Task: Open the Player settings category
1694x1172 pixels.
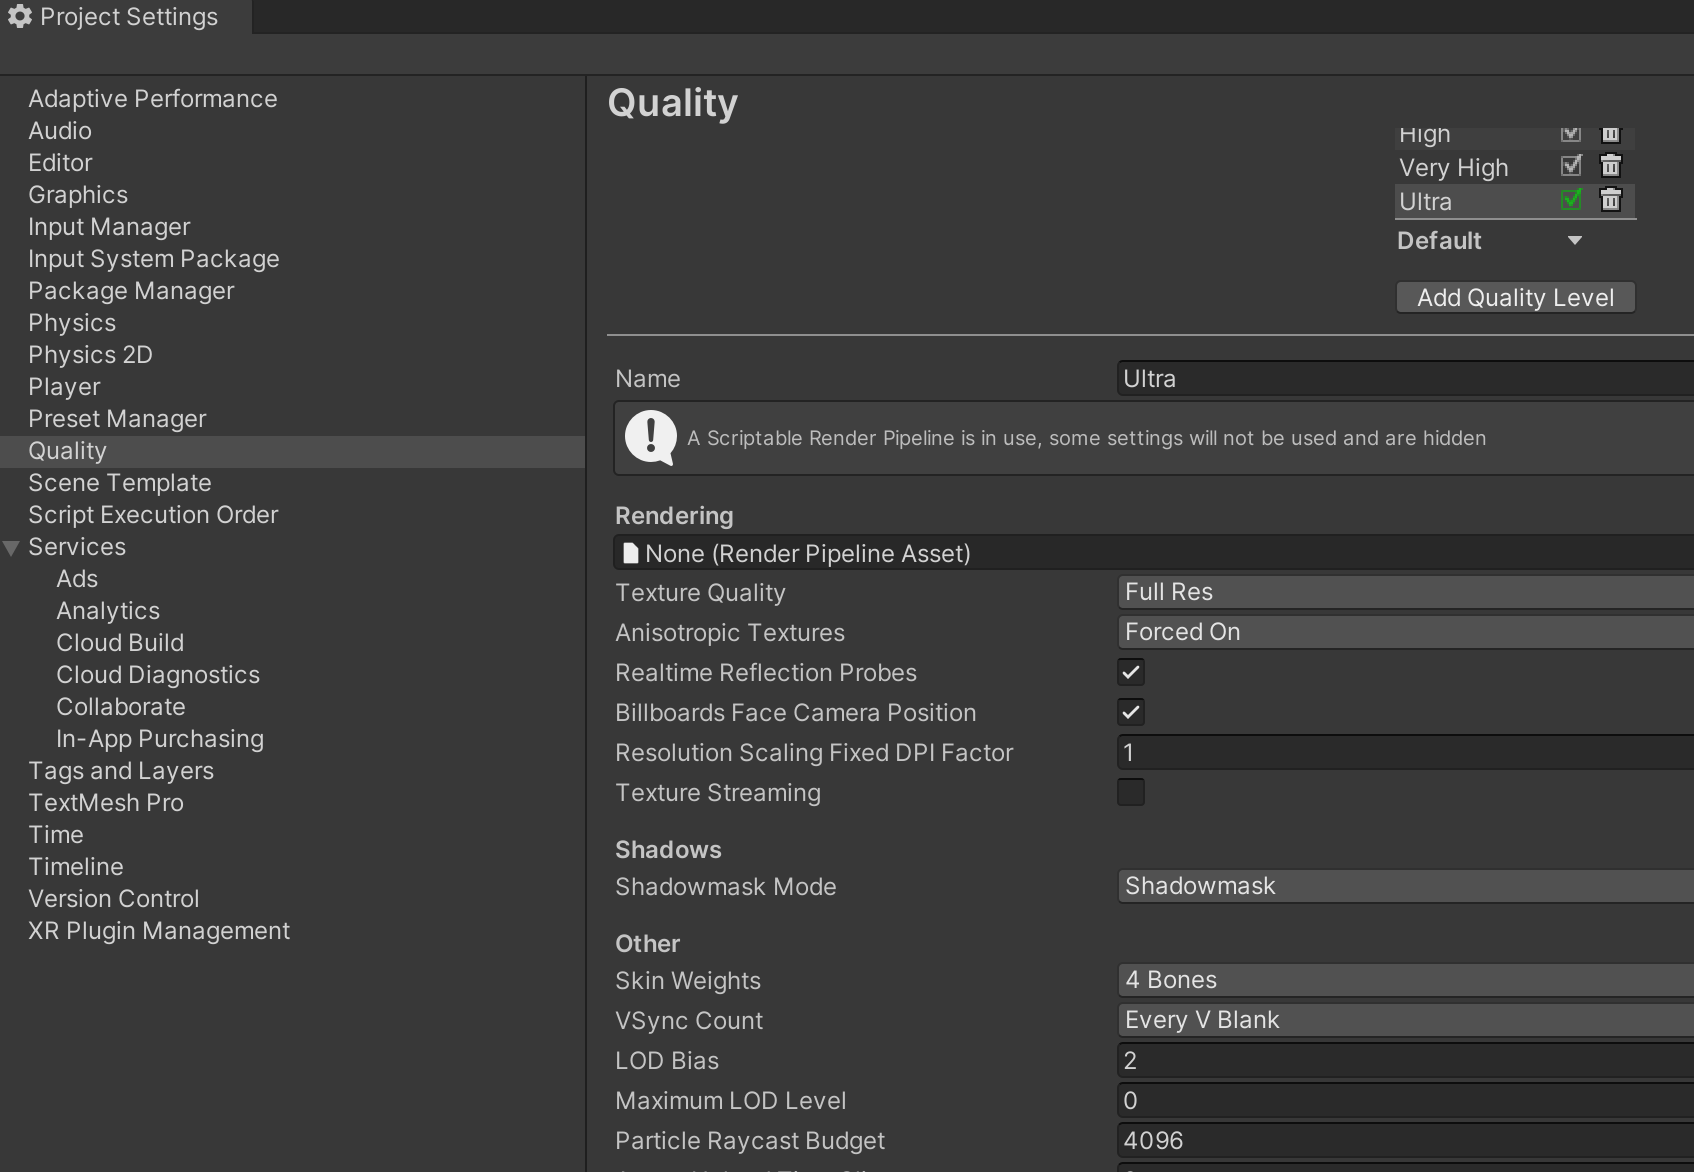Action: [x=64, y=387]
